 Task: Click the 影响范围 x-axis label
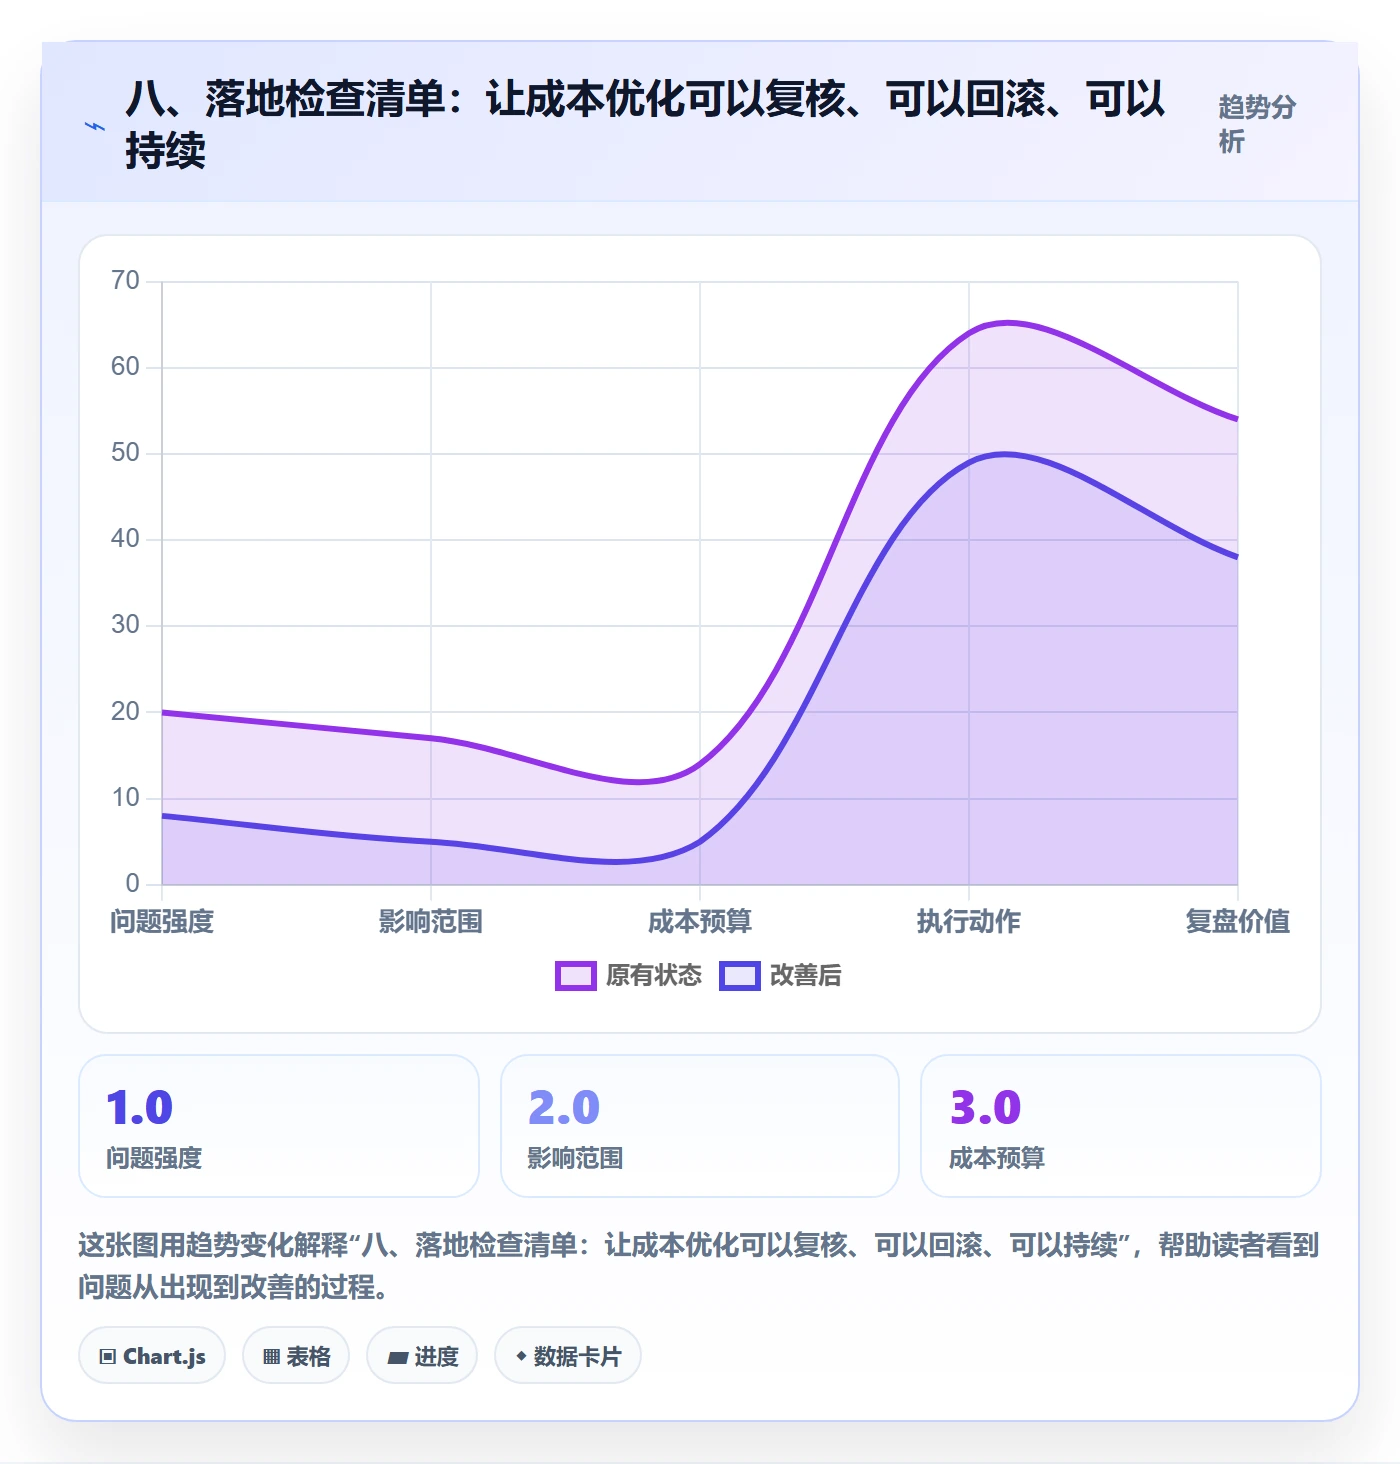coord(431,921)
